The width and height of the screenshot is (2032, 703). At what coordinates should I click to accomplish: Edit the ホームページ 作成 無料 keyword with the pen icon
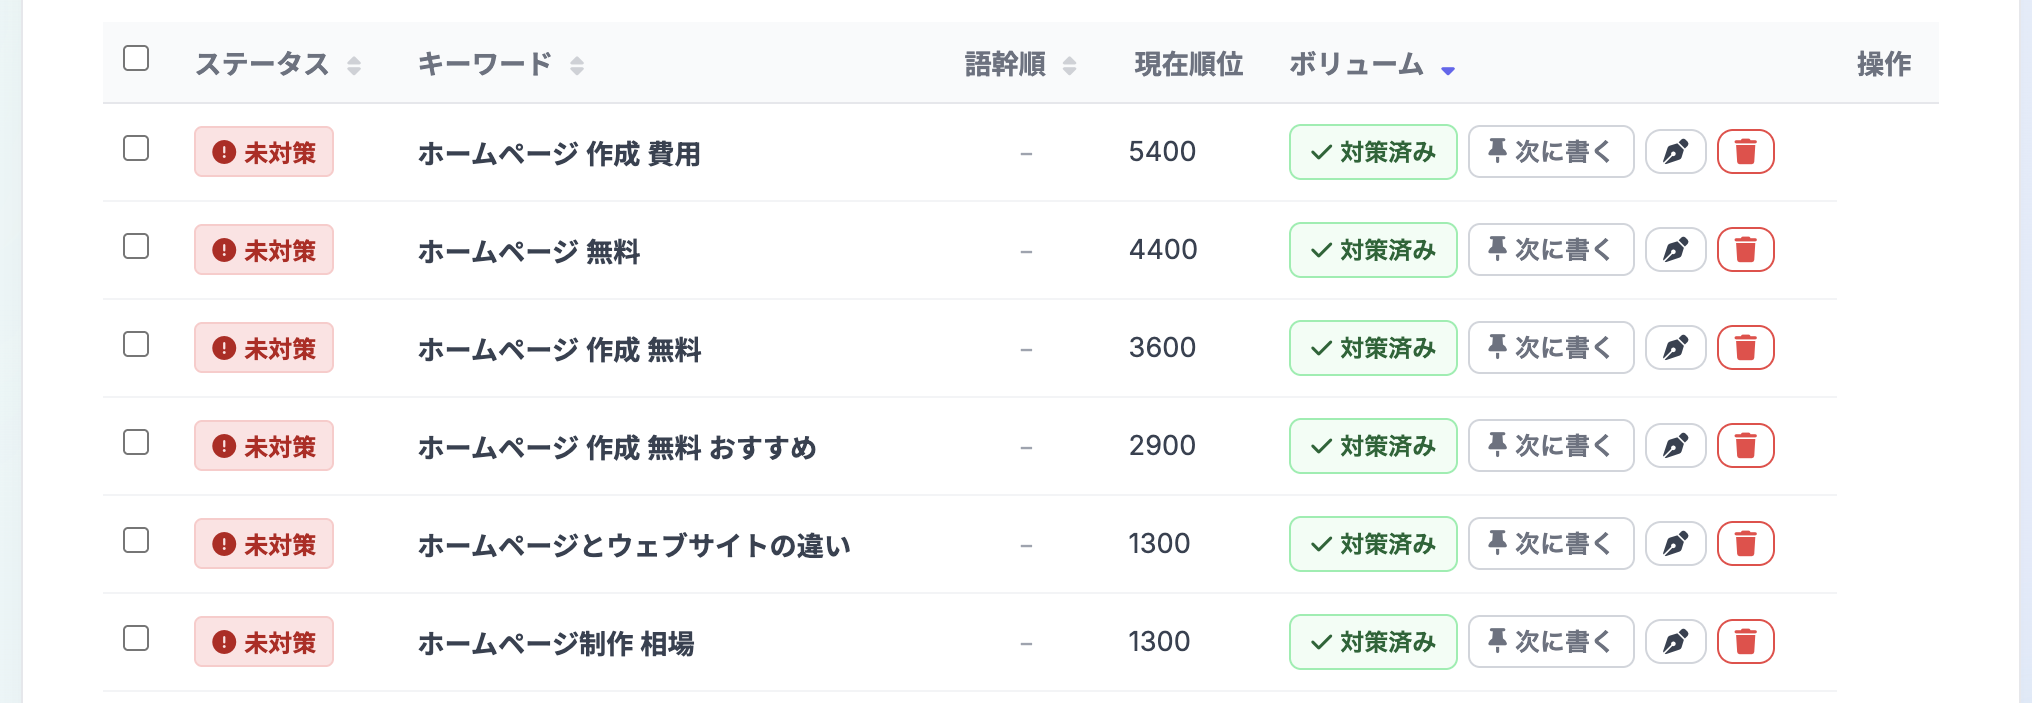[1675, 348]
